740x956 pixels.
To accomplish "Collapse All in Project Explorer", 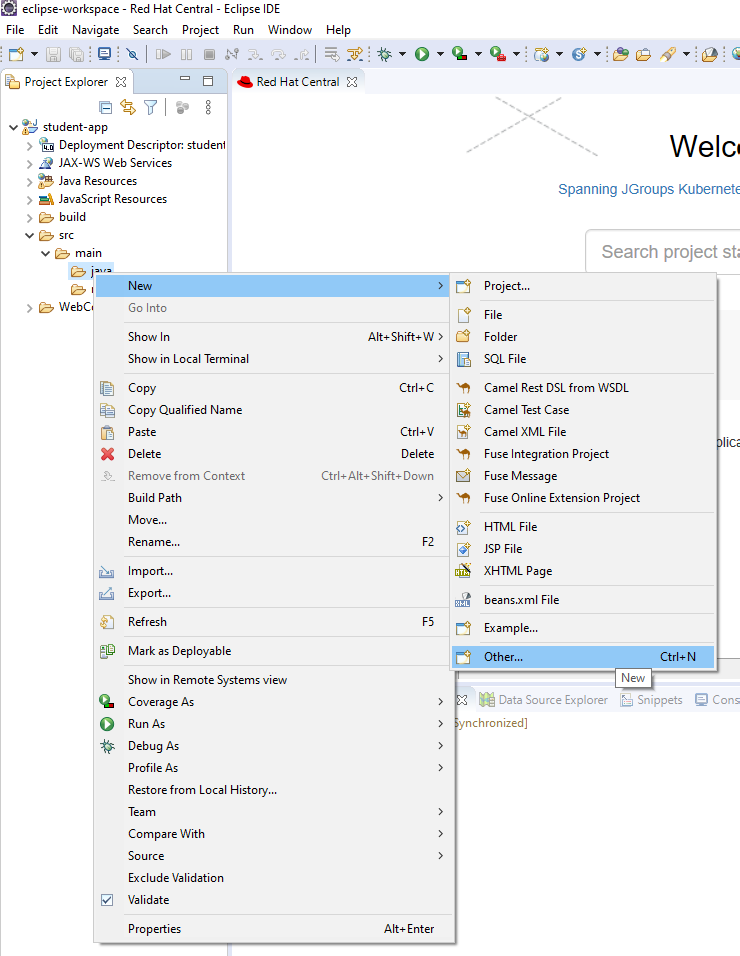I will click(105, 108).
